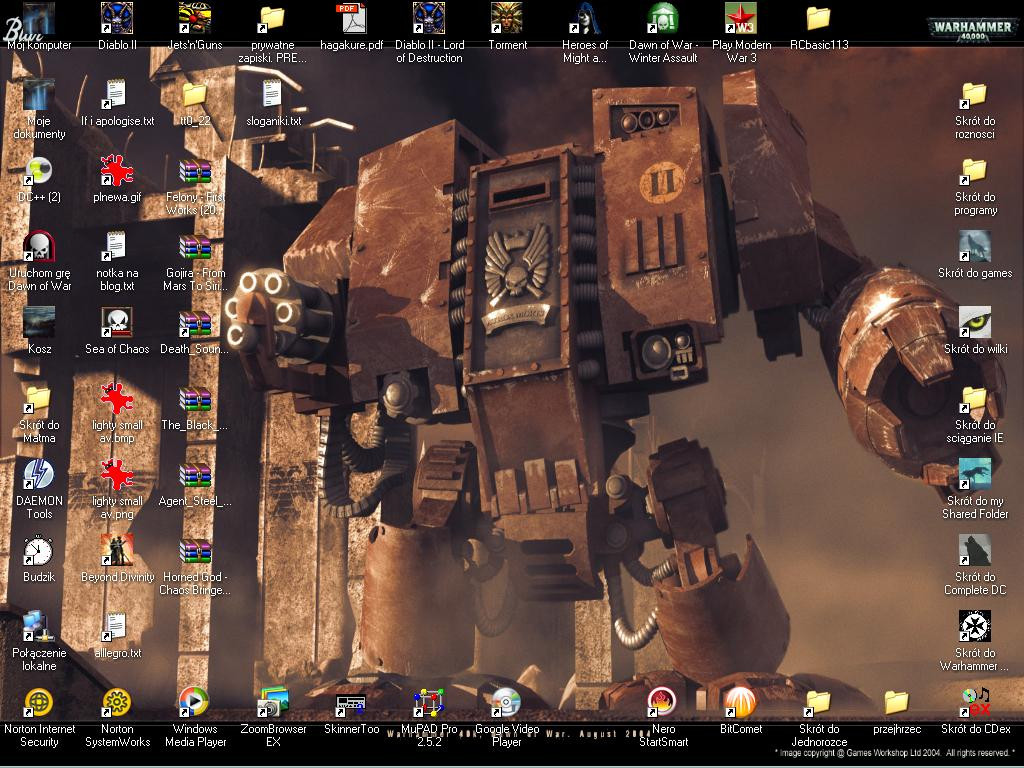The width and height of the screenshot is (1024, 768).
Task: Launch the Beyond Divinity game shortcut
Action: pyautogui.click(x=117, y=551)
